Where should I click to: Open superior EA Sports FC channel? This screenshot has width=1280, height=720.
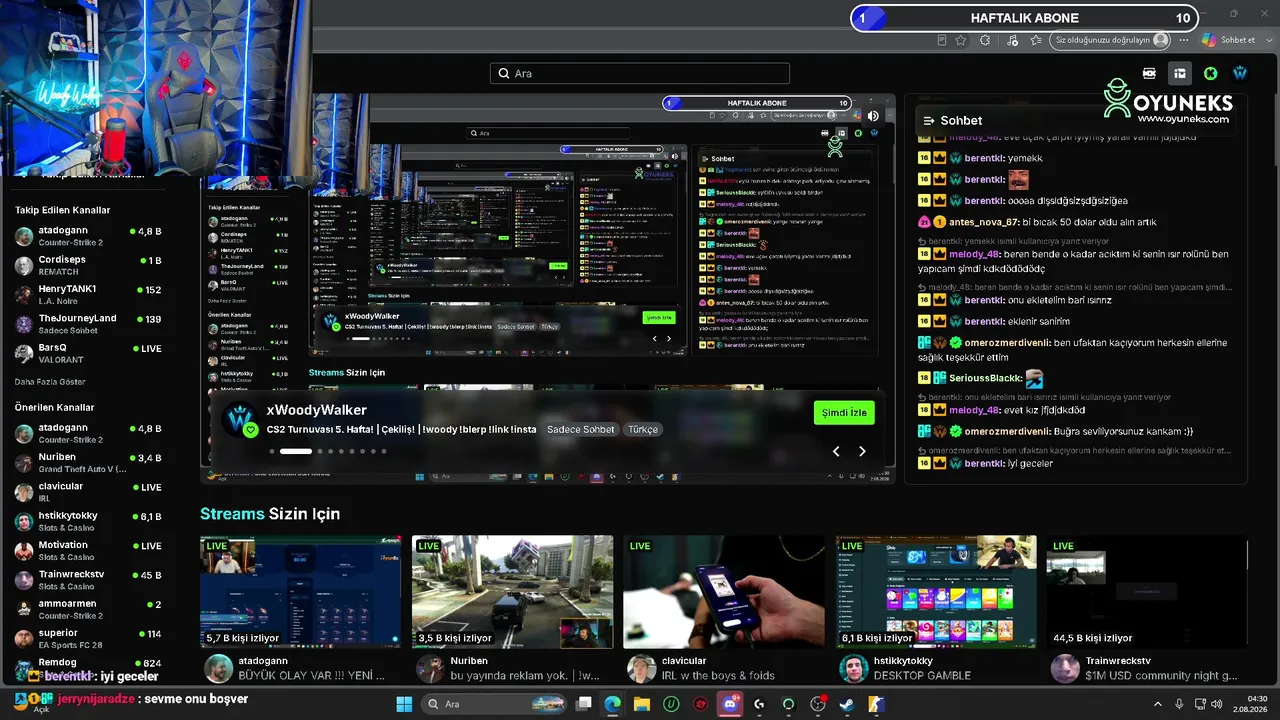click(88, 637)
